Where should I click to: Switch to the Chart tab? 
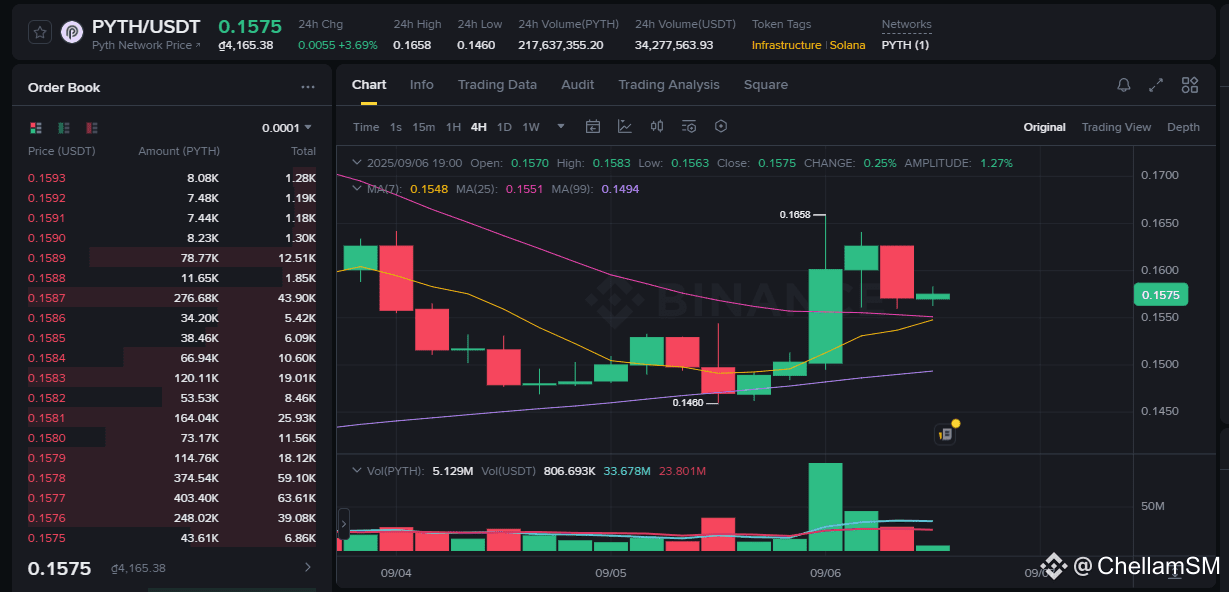369,85
